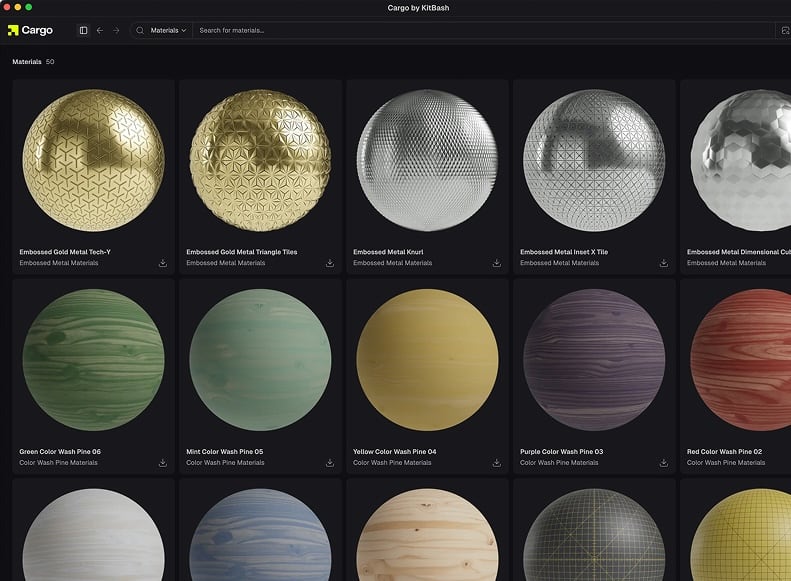
Task: Select the Yellow Color Wash Pine sphere thumbnail
Action: (427, 359)
